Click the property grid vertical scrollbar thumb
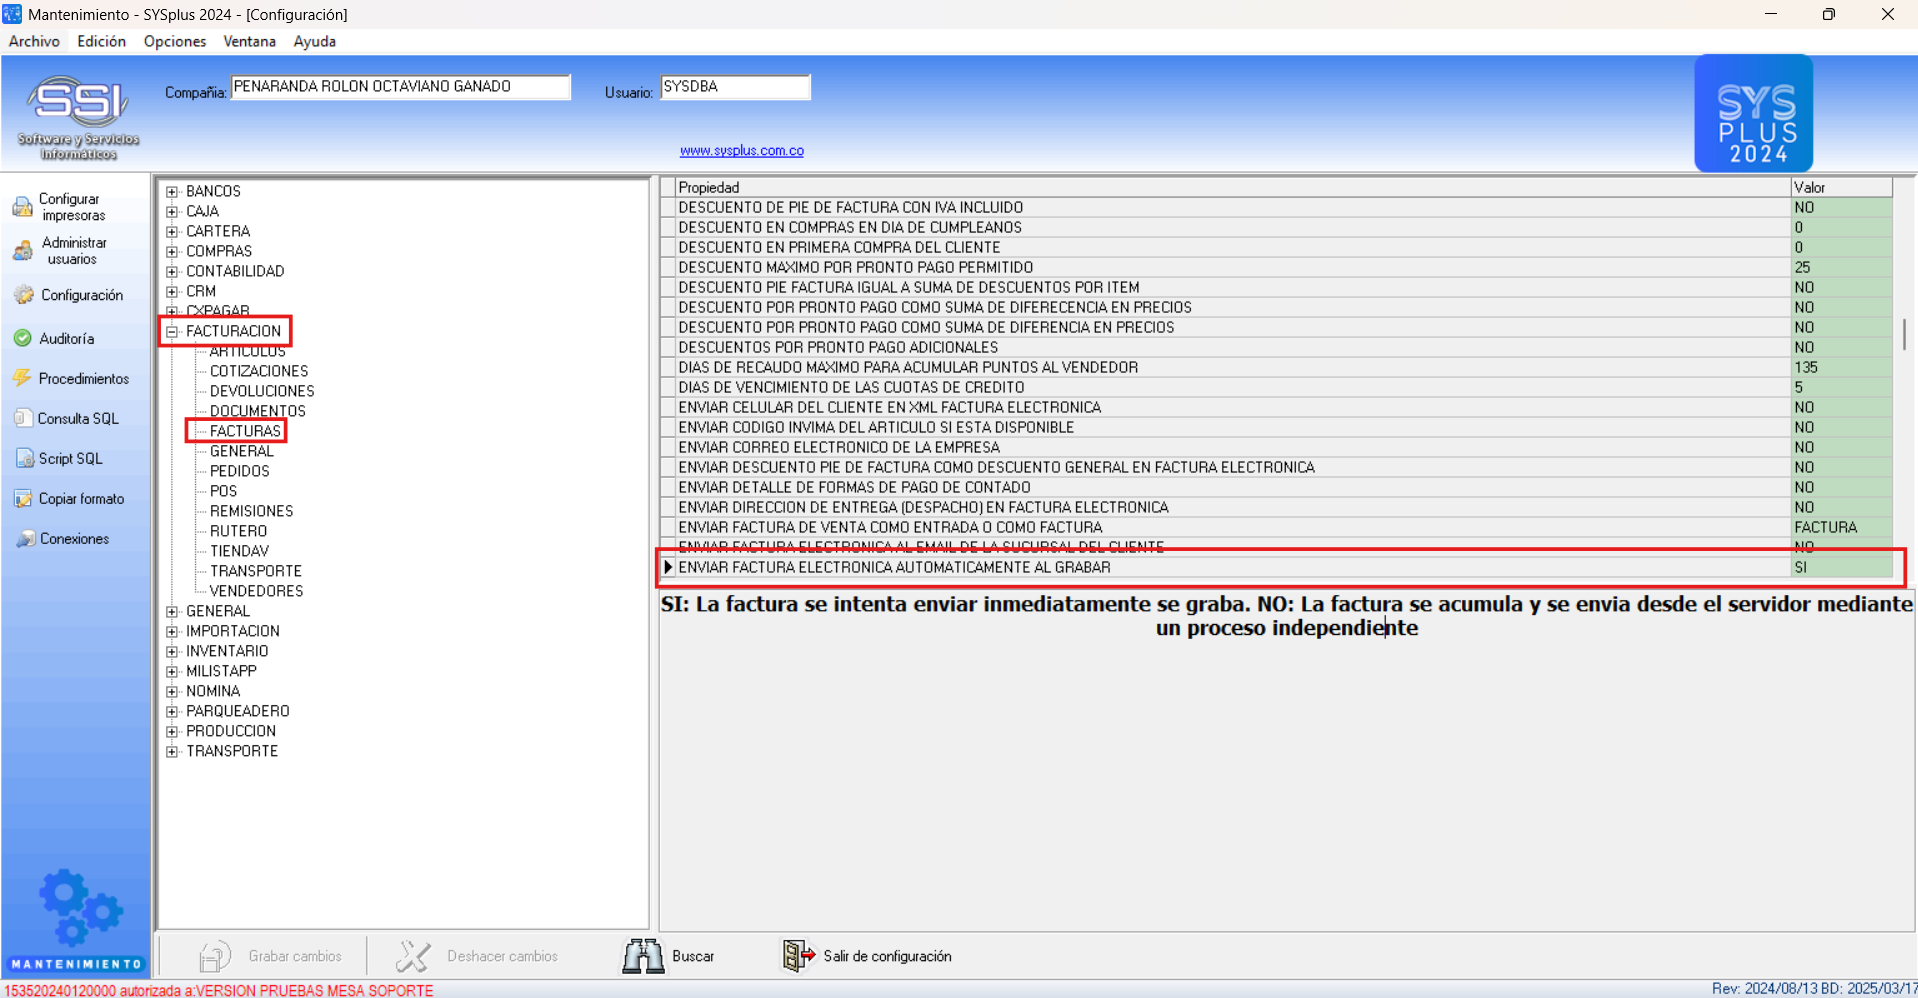1918x998 pixels. pyautogui.click(x=1904, y=334)
